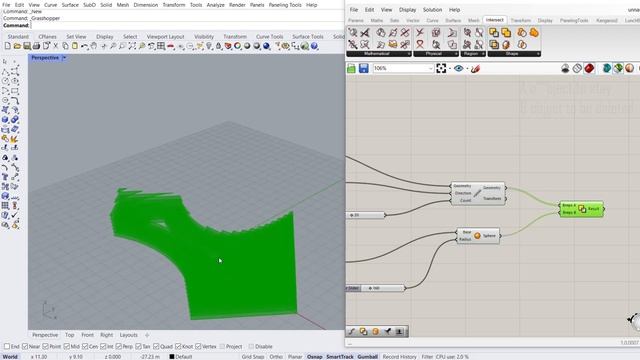Click orange sphere preview quality icon in Grasshopper
Image resolution: width=640 pixels, height=360 pixels.
(x=629, y=68)
